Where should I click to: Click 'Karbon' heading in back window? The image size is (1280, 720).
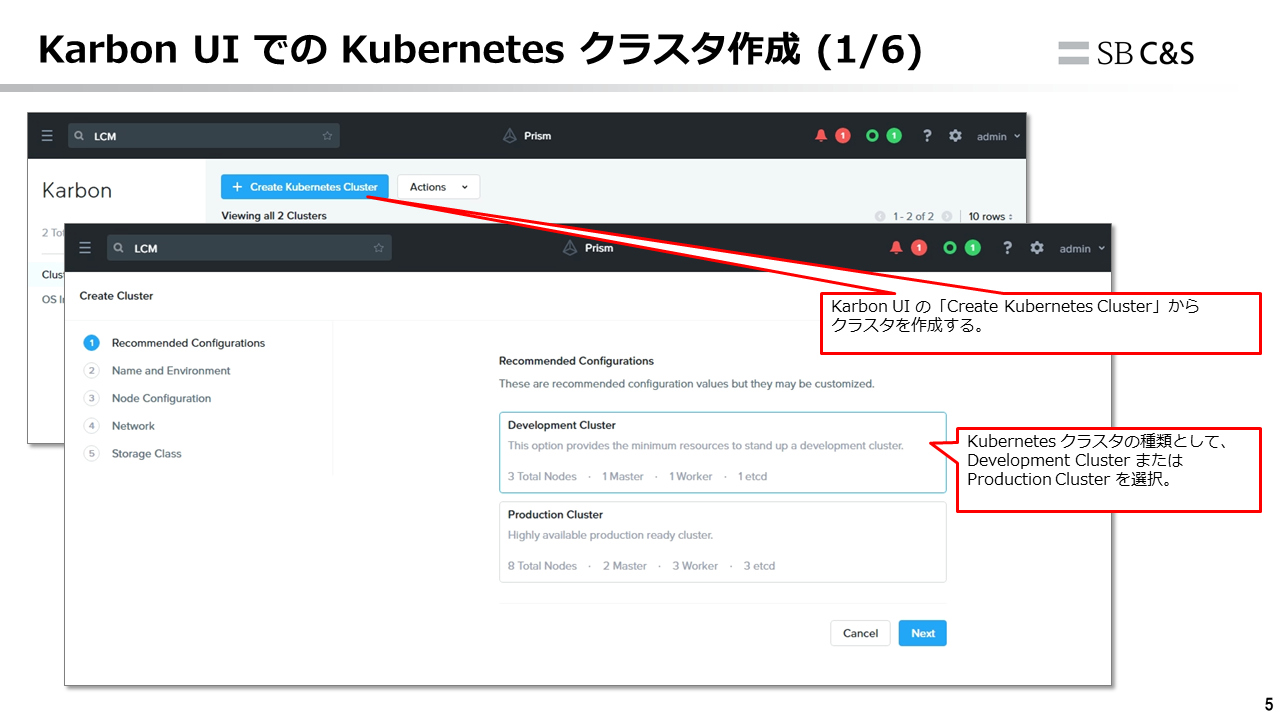[x=77, y=190]
